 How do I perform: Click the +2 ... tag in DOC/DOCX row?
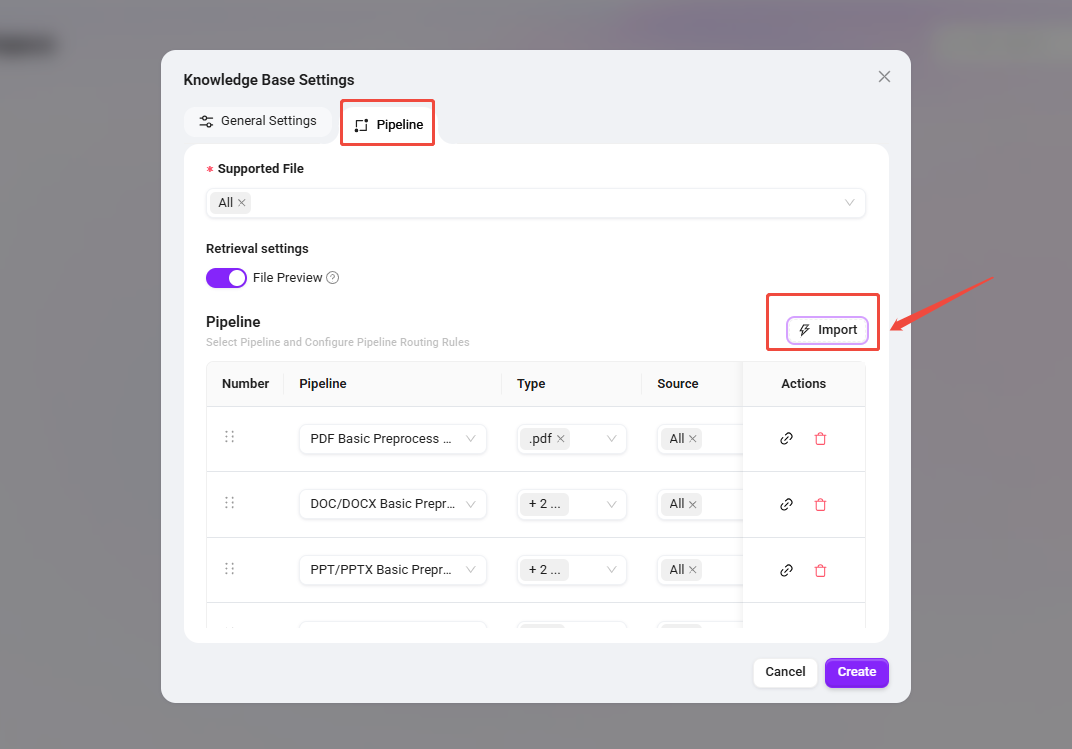click(544, 504)
